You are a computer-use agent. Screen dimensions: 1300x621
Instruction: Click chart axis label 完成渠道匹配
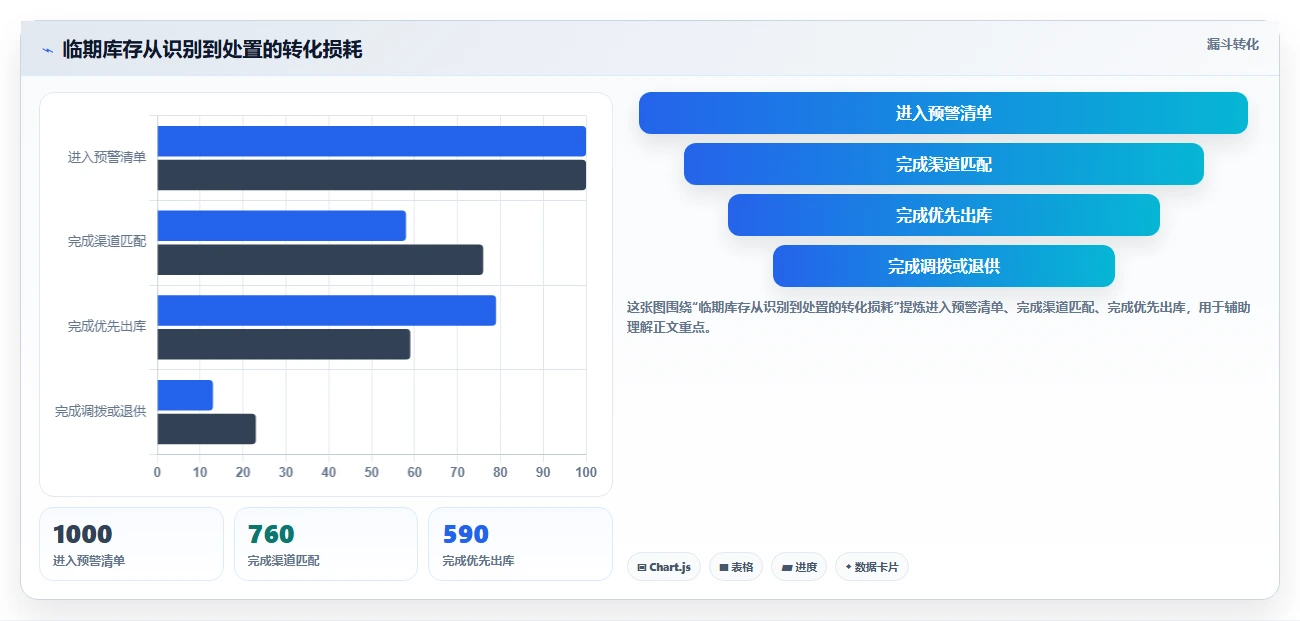[107, 241]
